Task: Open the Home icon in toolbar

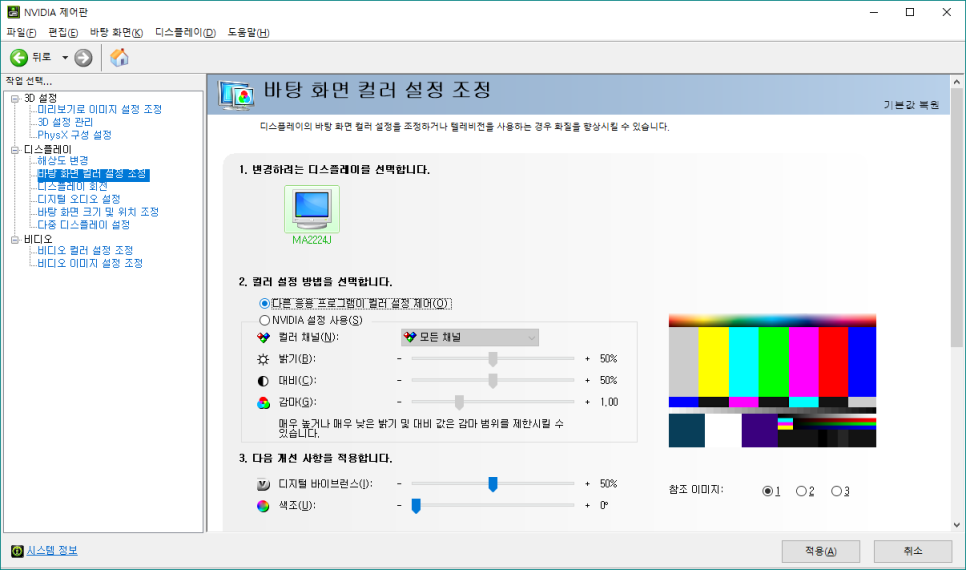Action: [x=119, y=57]
